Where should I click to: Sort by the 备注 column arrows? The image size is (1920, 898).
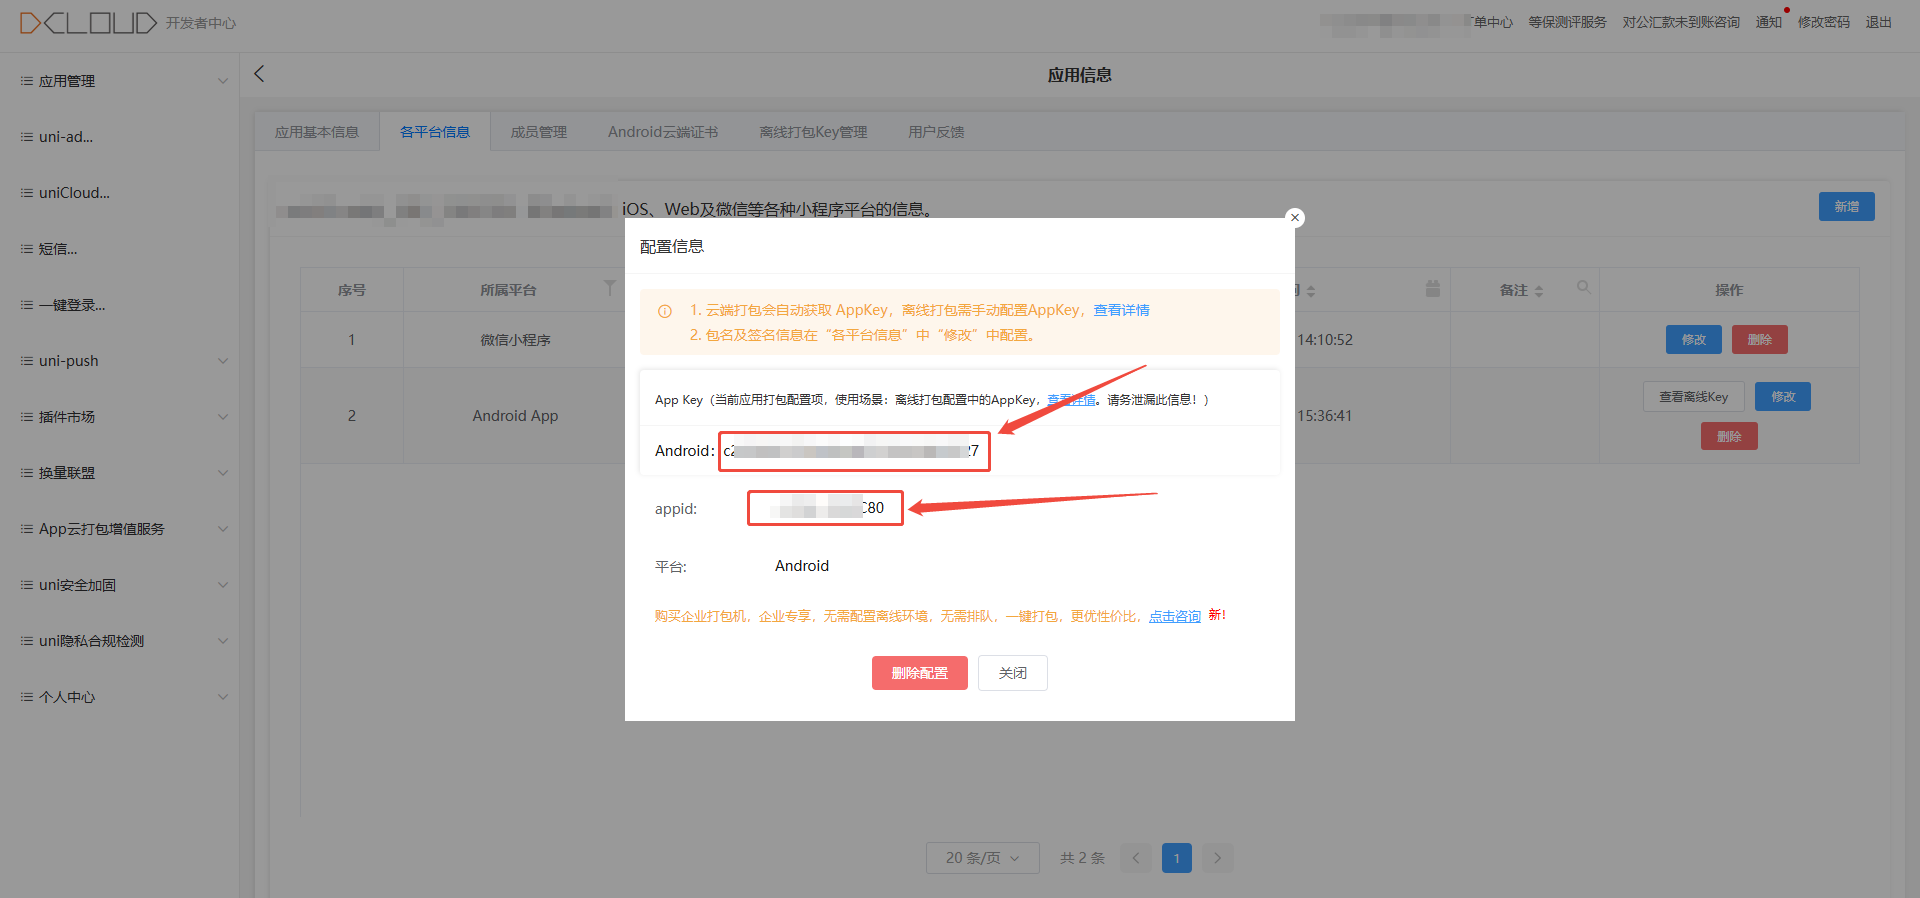click(x=1539, y=291)
